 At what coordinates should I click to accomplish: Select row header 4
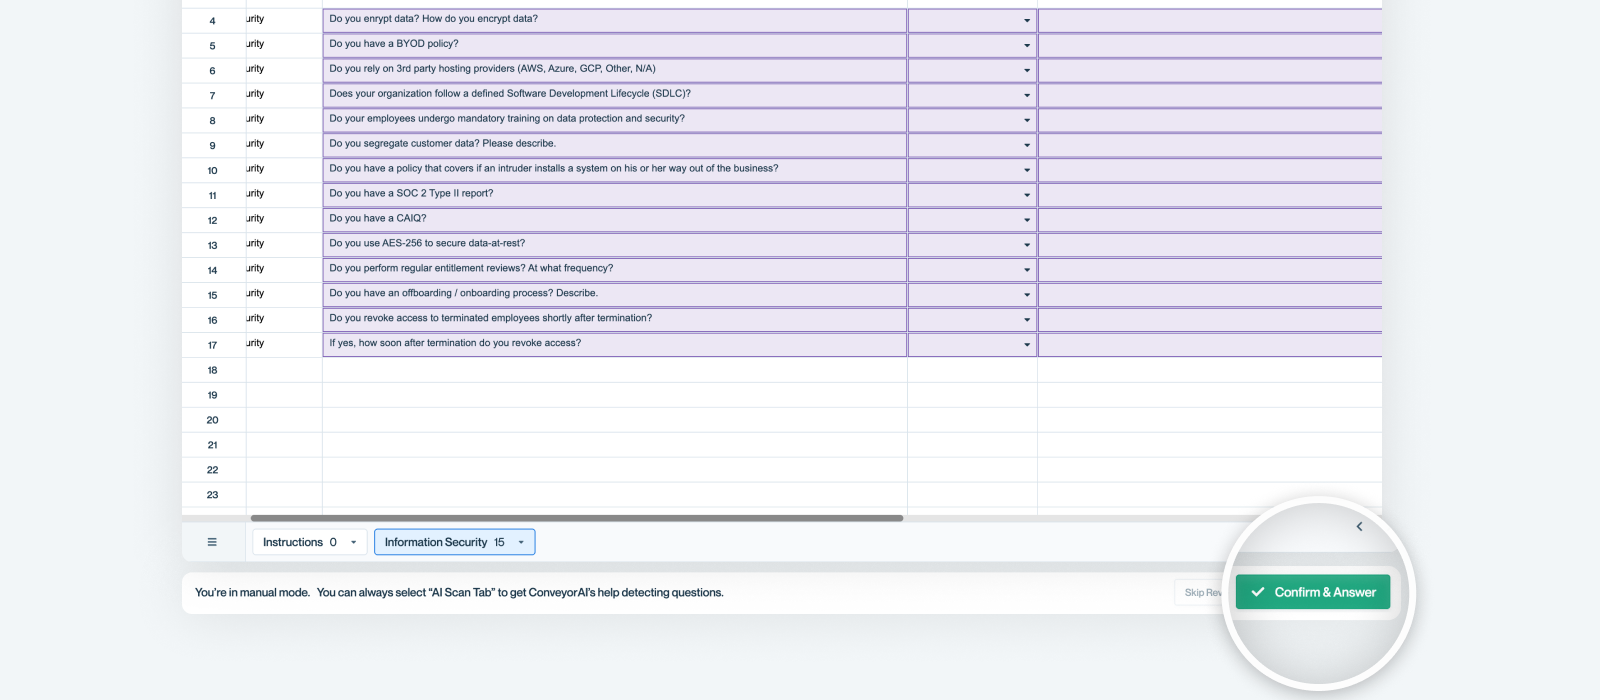(213, 21)
